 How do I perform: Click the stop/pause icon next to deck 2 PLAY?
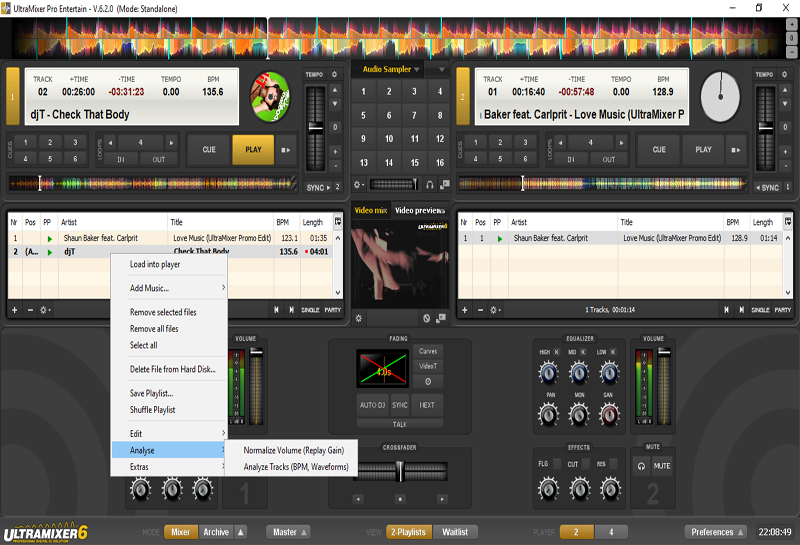[x=736, y=150]
